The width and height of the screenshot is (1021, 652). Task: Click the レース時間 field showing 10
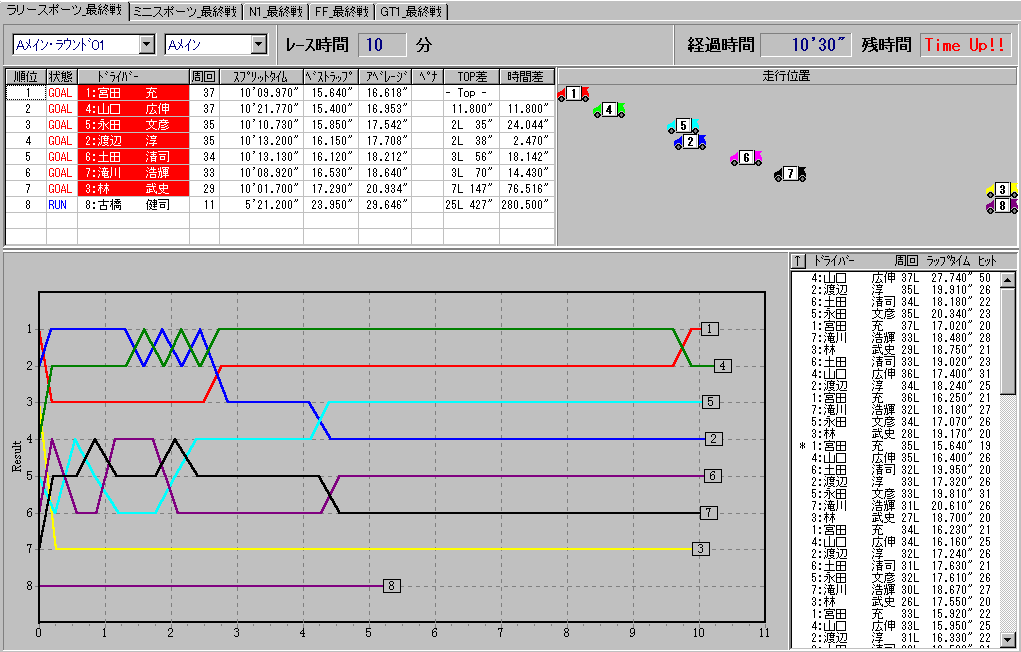tap(384, 45)
